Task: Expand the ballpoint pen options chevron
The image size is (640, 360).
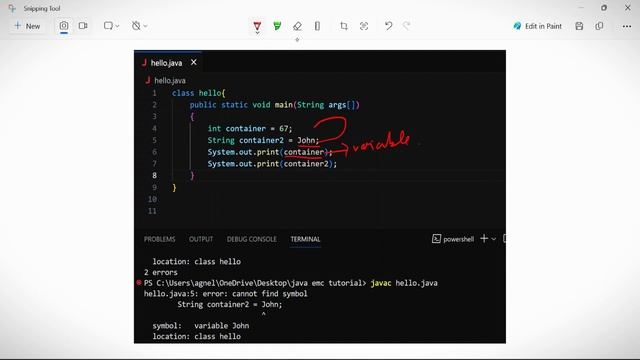Action: pos(257,32)
